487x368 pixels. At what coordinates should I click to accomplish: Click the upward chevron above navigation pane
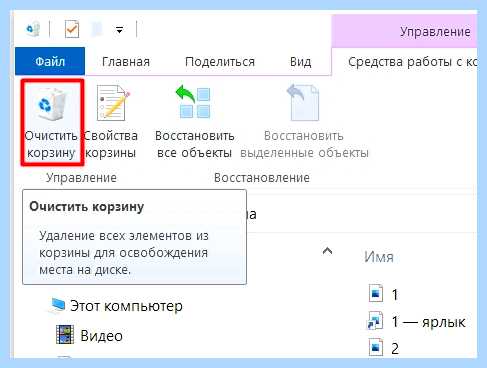point(327,251)
